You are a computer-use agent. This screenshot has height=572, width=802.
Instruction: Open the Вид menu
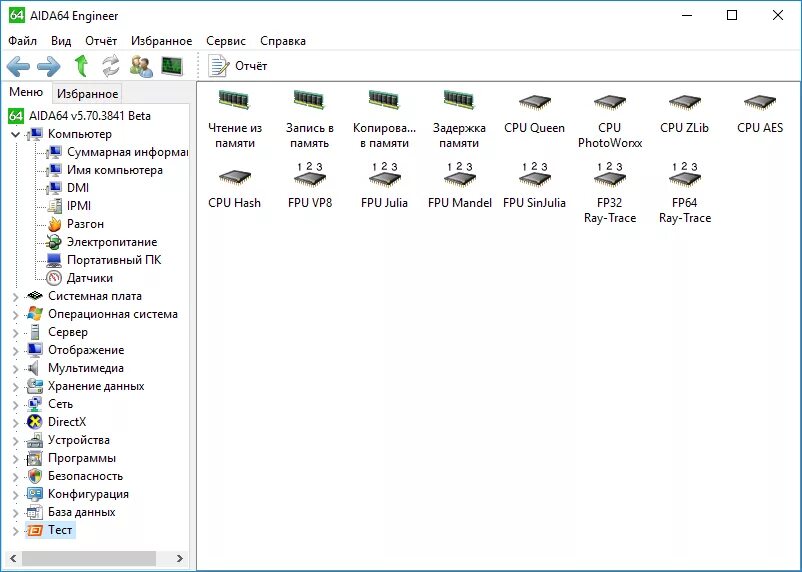(61, 41)
